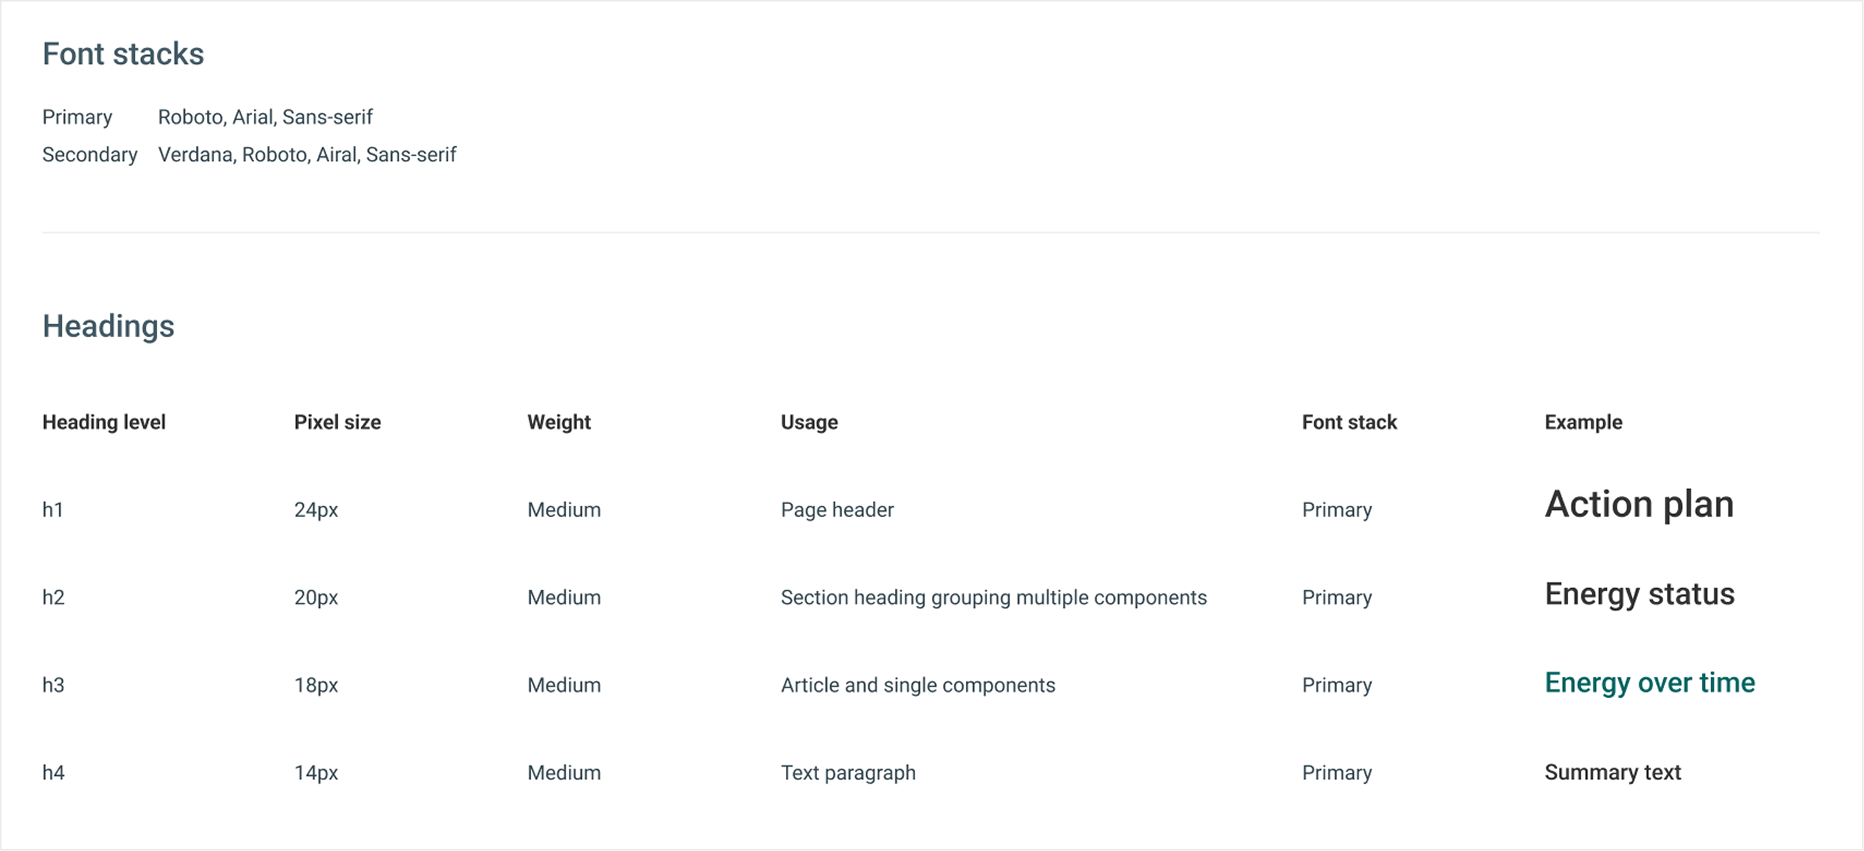The image size is (1864, 851).
Task: Click the Font stacks section title
Action: coord(123,54)
